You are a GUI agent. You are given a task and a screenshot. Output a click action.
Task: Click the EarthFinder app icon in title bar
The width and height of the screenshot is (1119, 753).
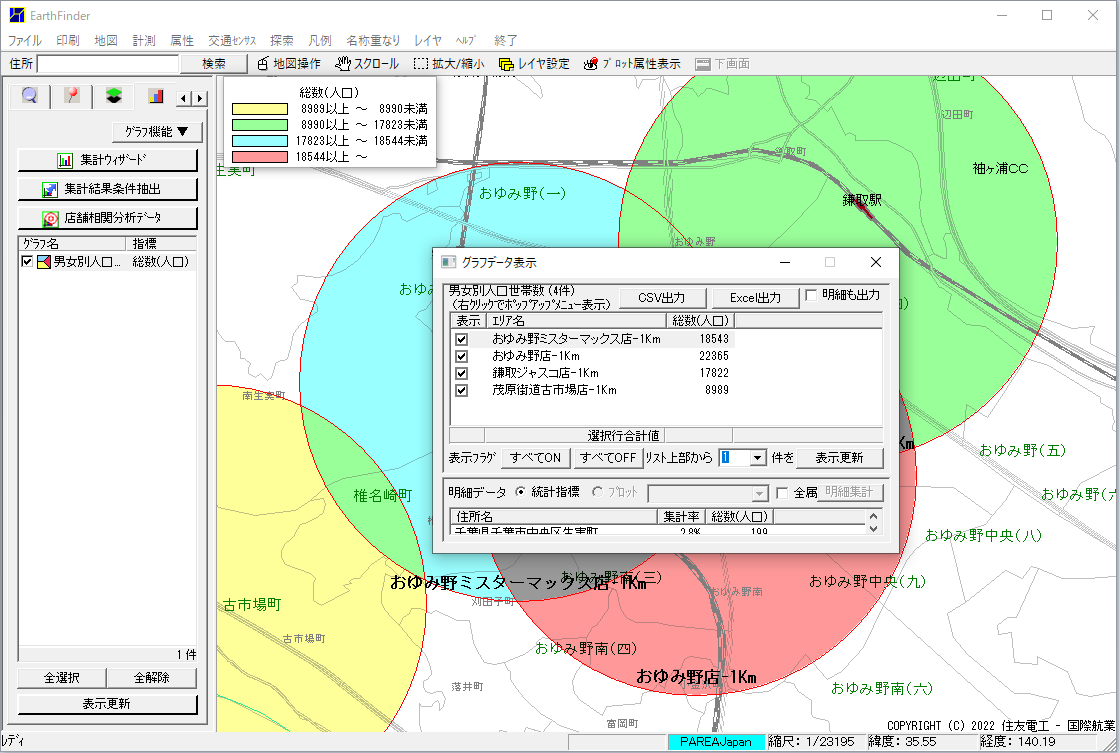(16, 15)
